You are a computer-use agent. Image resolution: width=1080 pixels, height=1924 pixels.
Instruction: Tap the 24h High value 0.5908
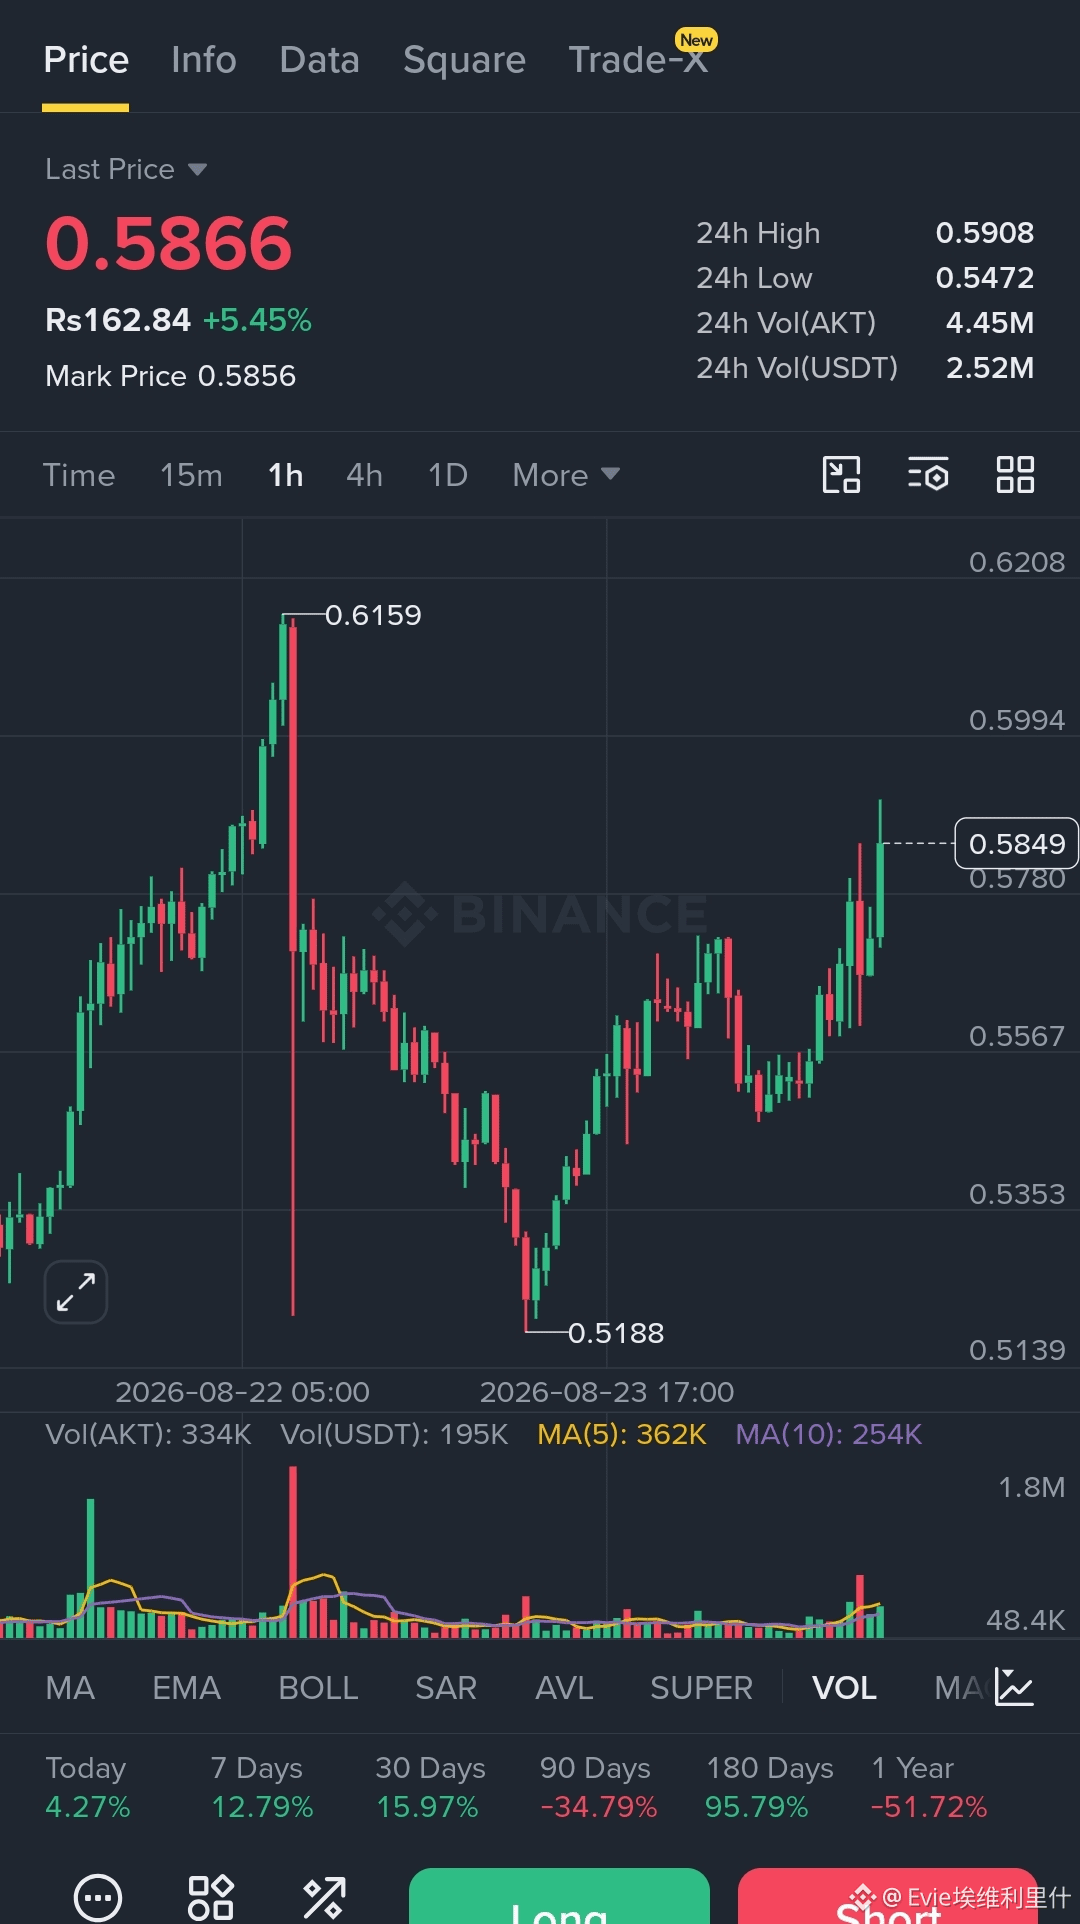coord(984,233)
